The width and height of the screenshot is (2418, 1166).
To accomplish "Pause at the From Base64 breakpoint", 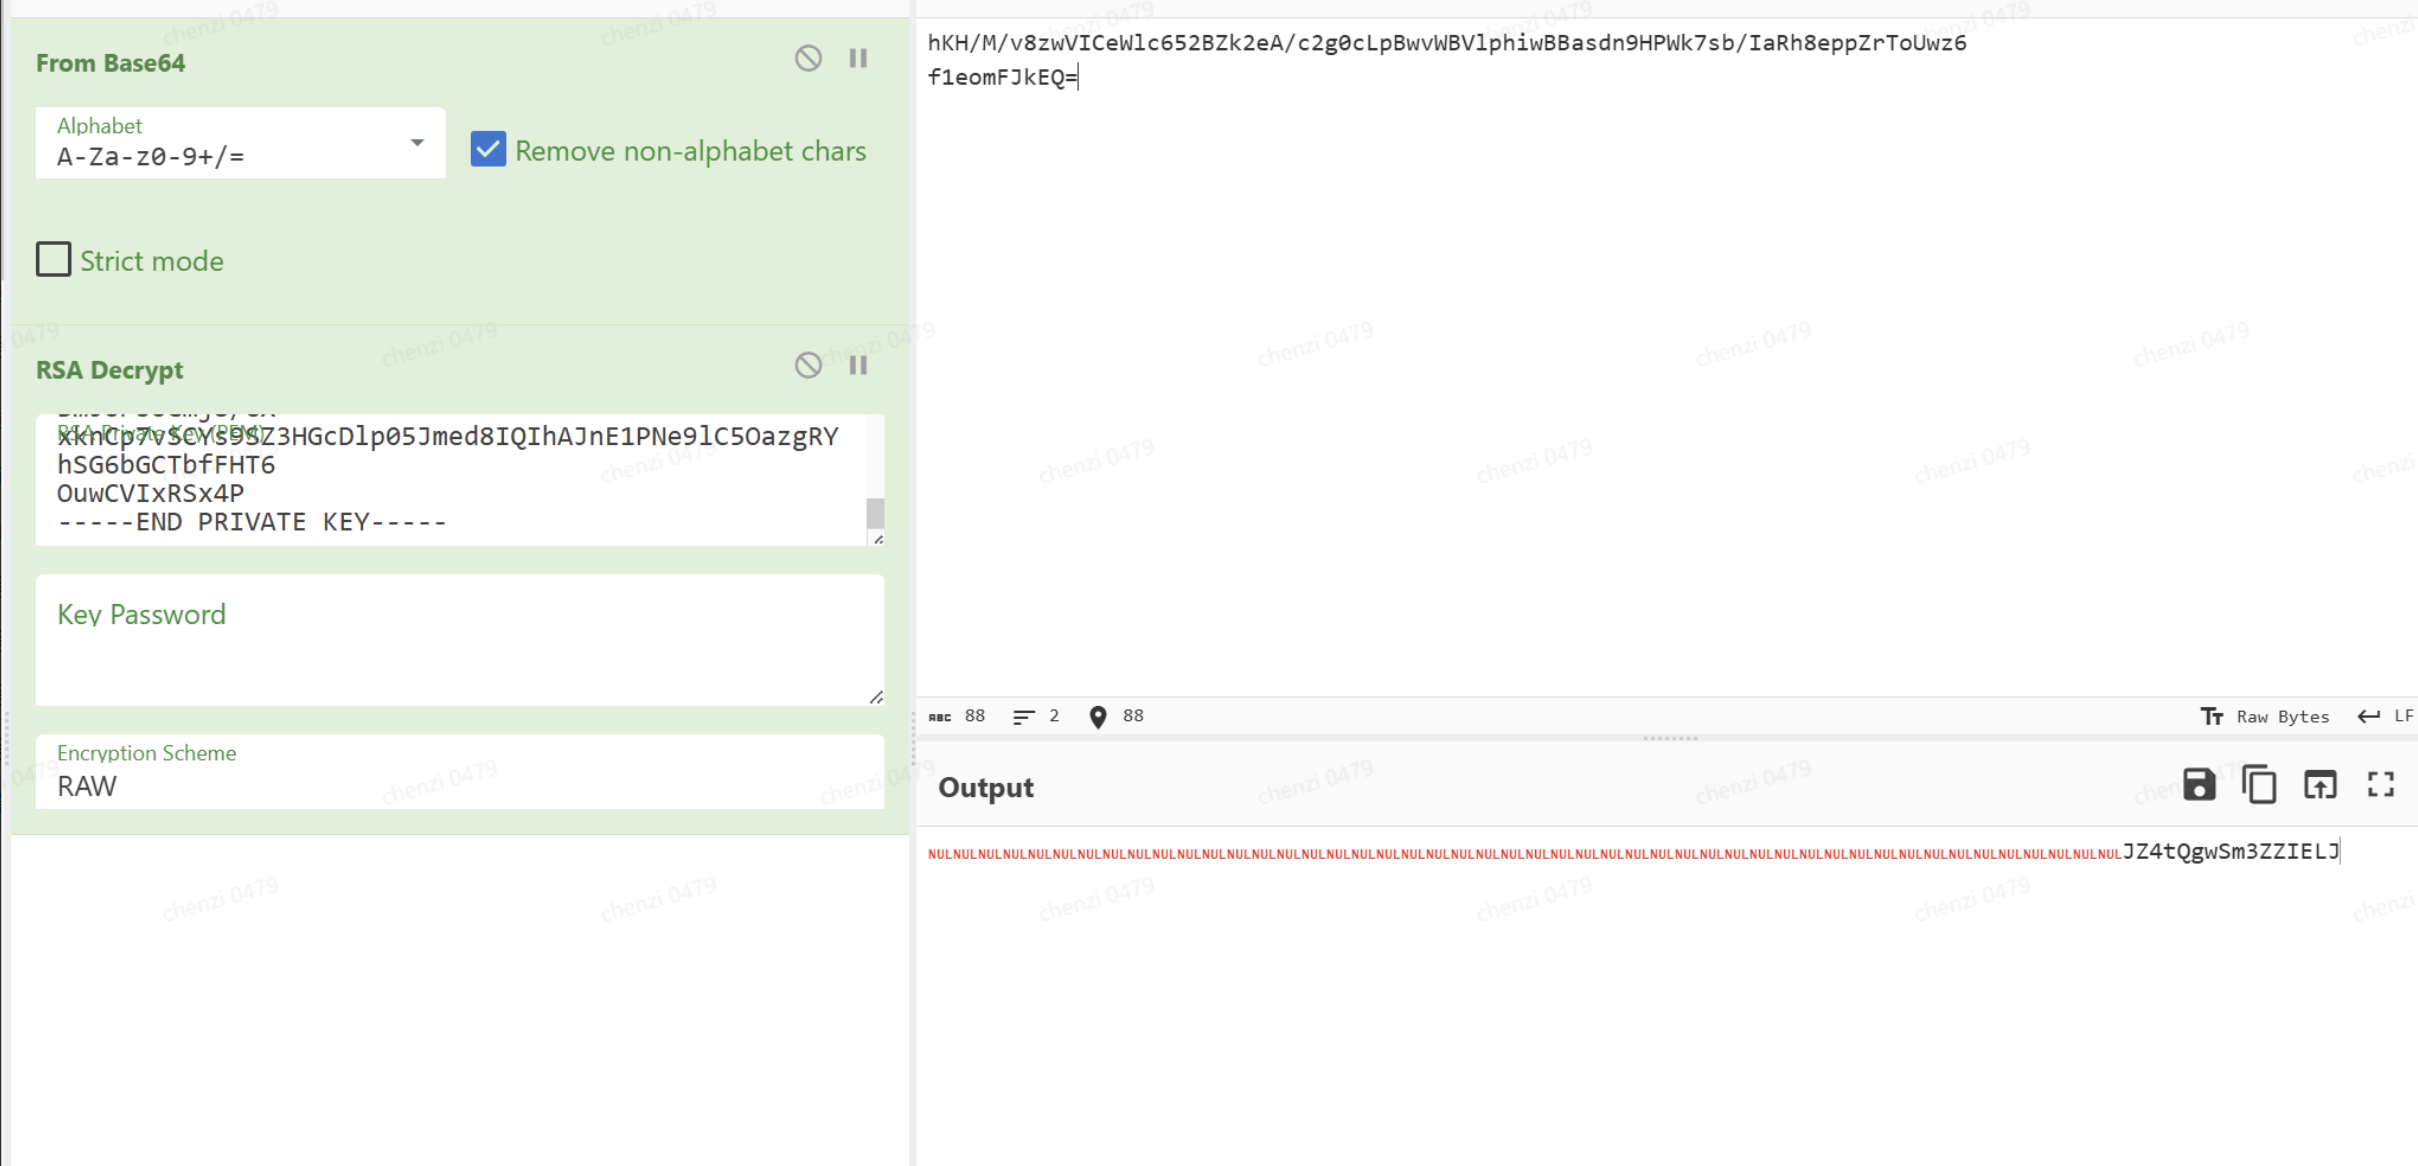I will tap(858, 58).
